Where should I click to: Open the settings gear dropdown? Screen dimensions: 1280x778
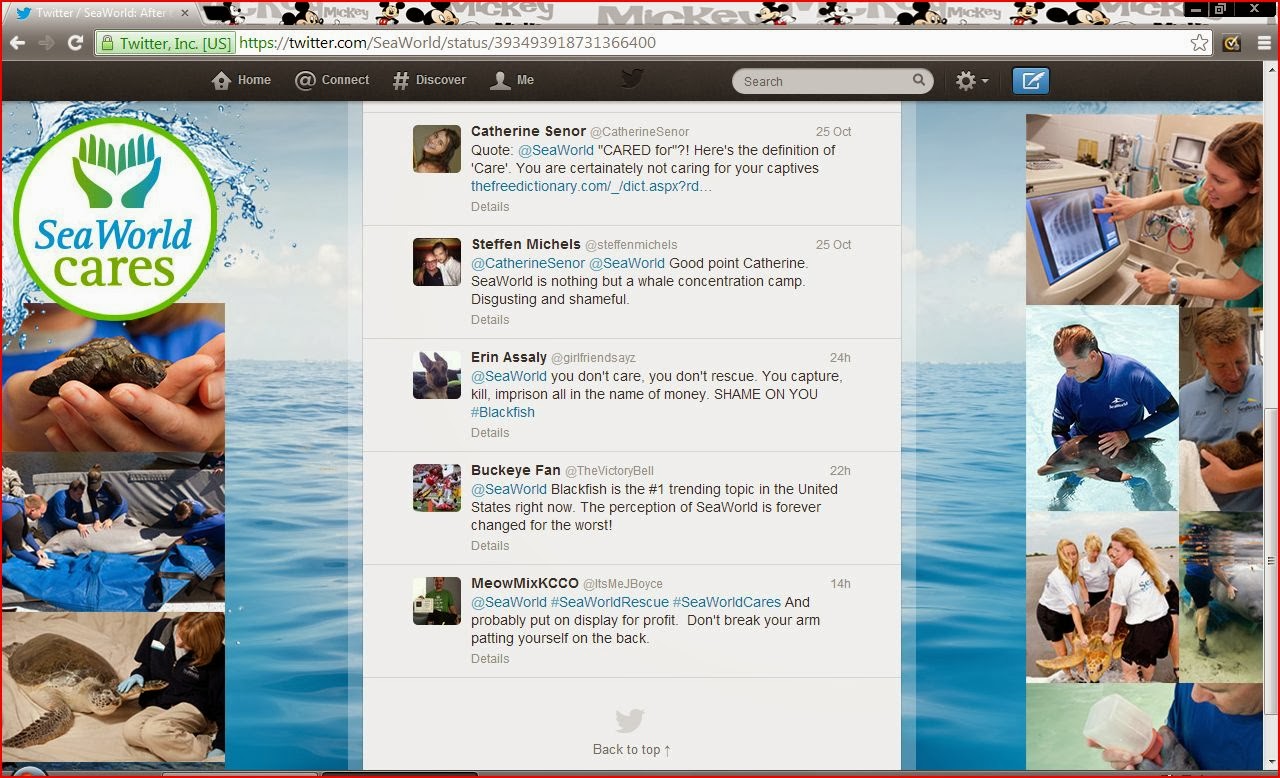click(x=972, y=81)
